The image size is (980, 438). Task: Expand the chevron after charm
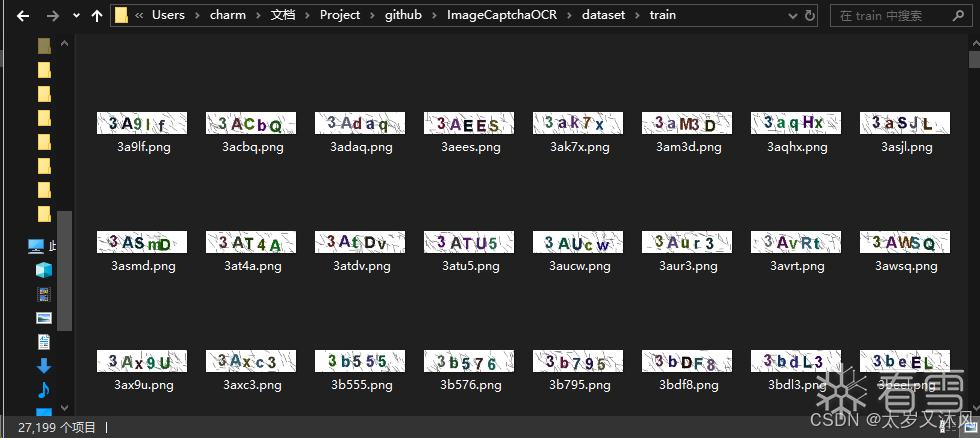coord(258,16)
